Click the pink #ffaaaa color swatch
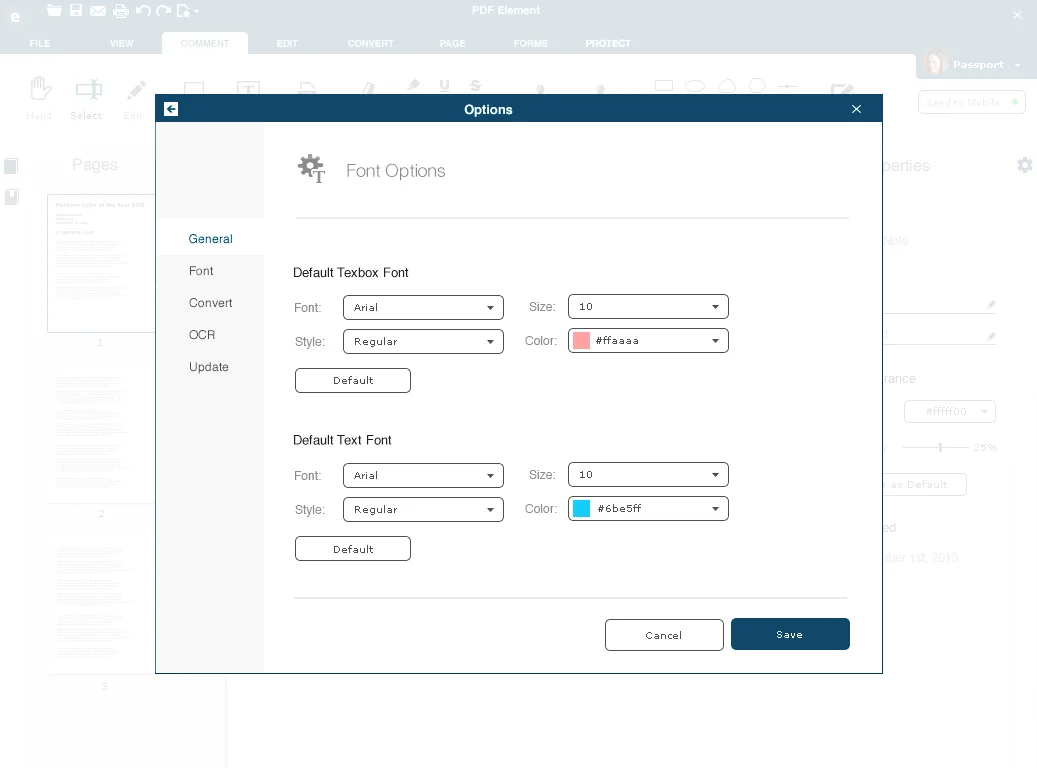 [x=581, y=341]
